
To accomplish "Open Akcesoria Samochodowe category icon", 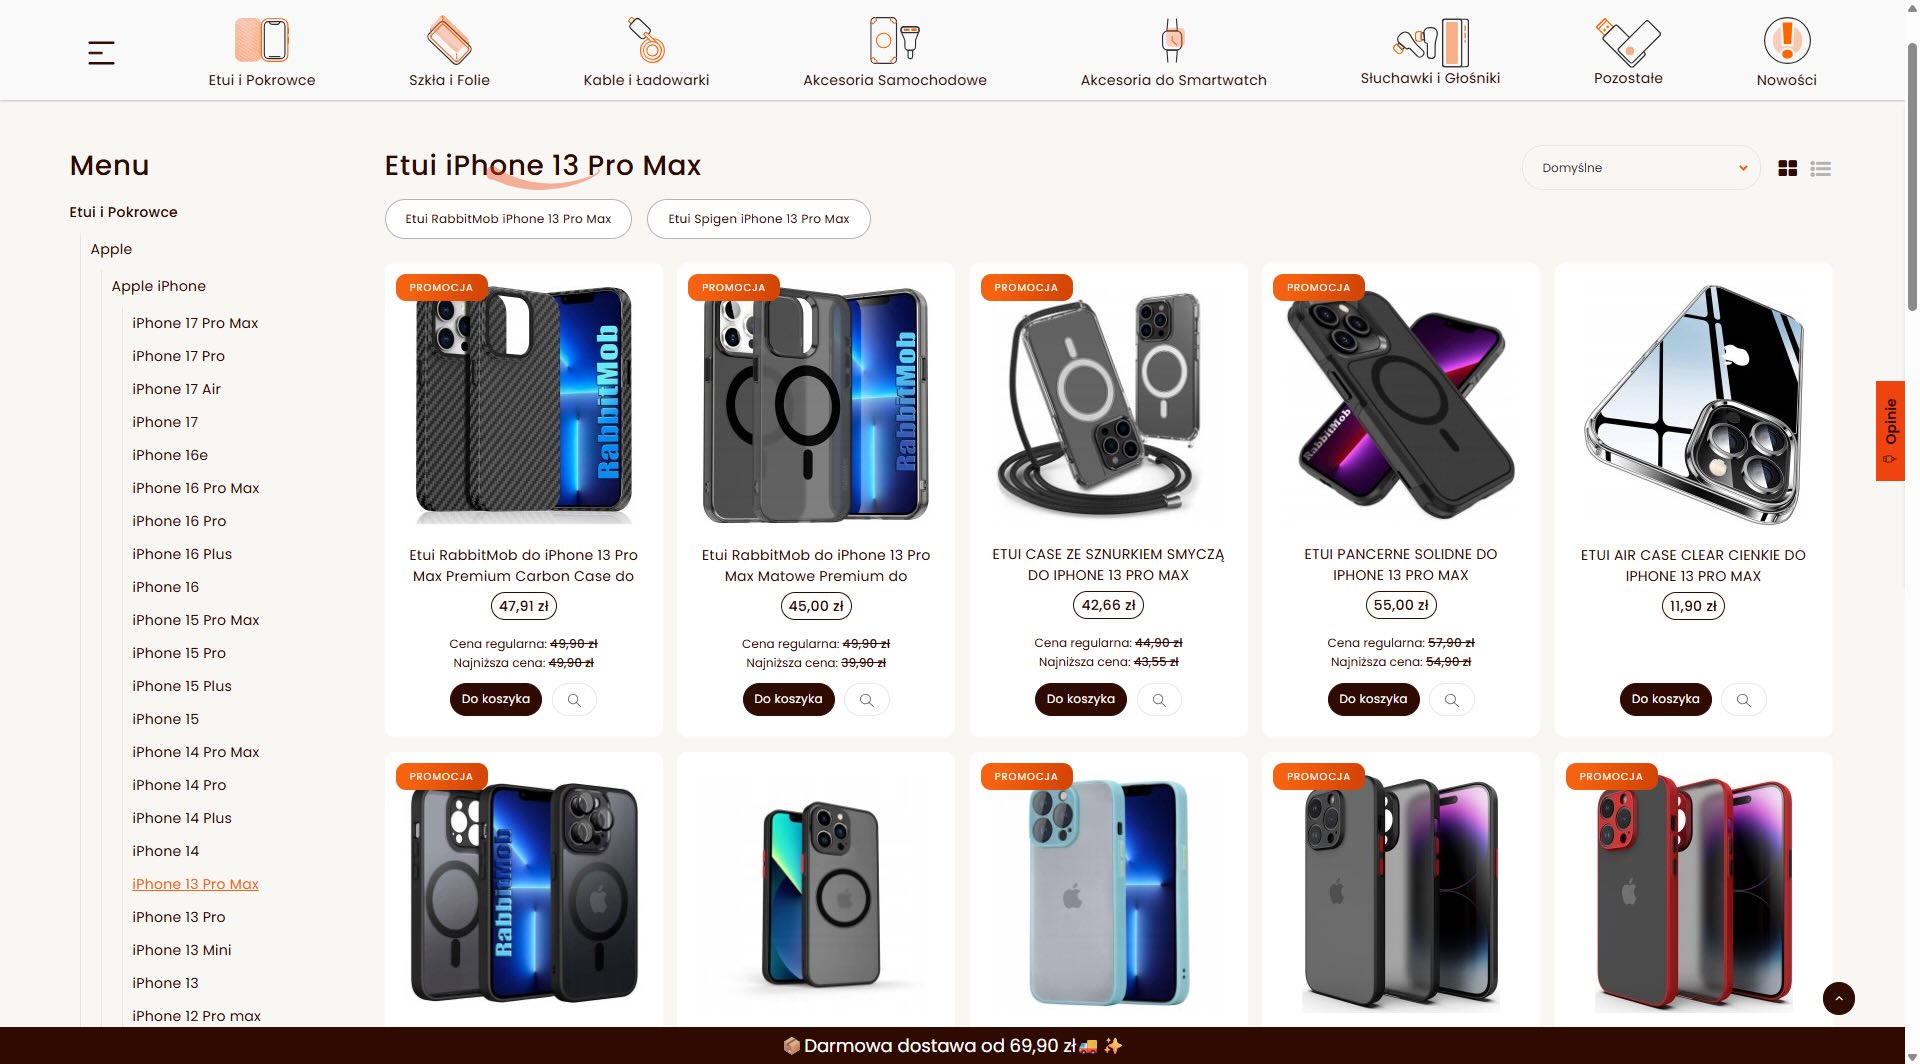I will tap(894, 41).
